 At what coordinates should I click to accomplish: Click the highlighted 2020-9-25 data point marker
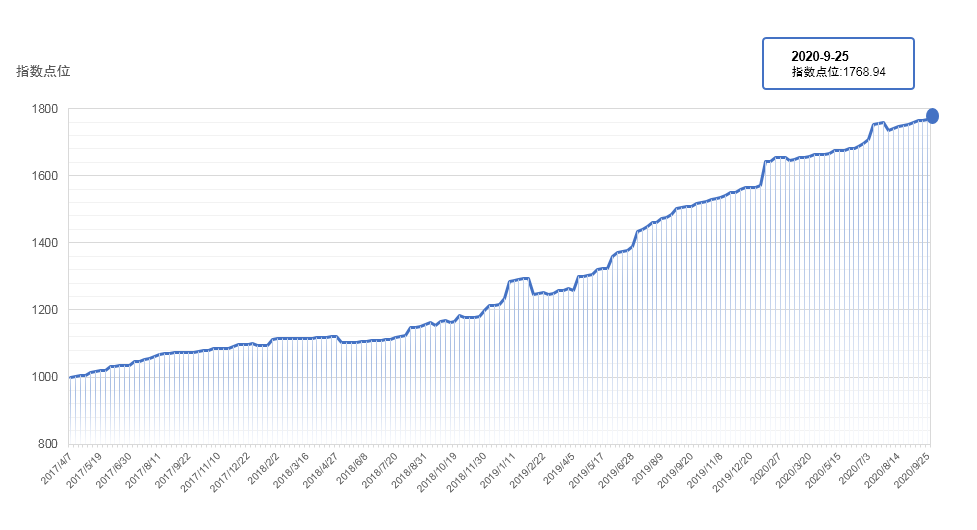932,116
